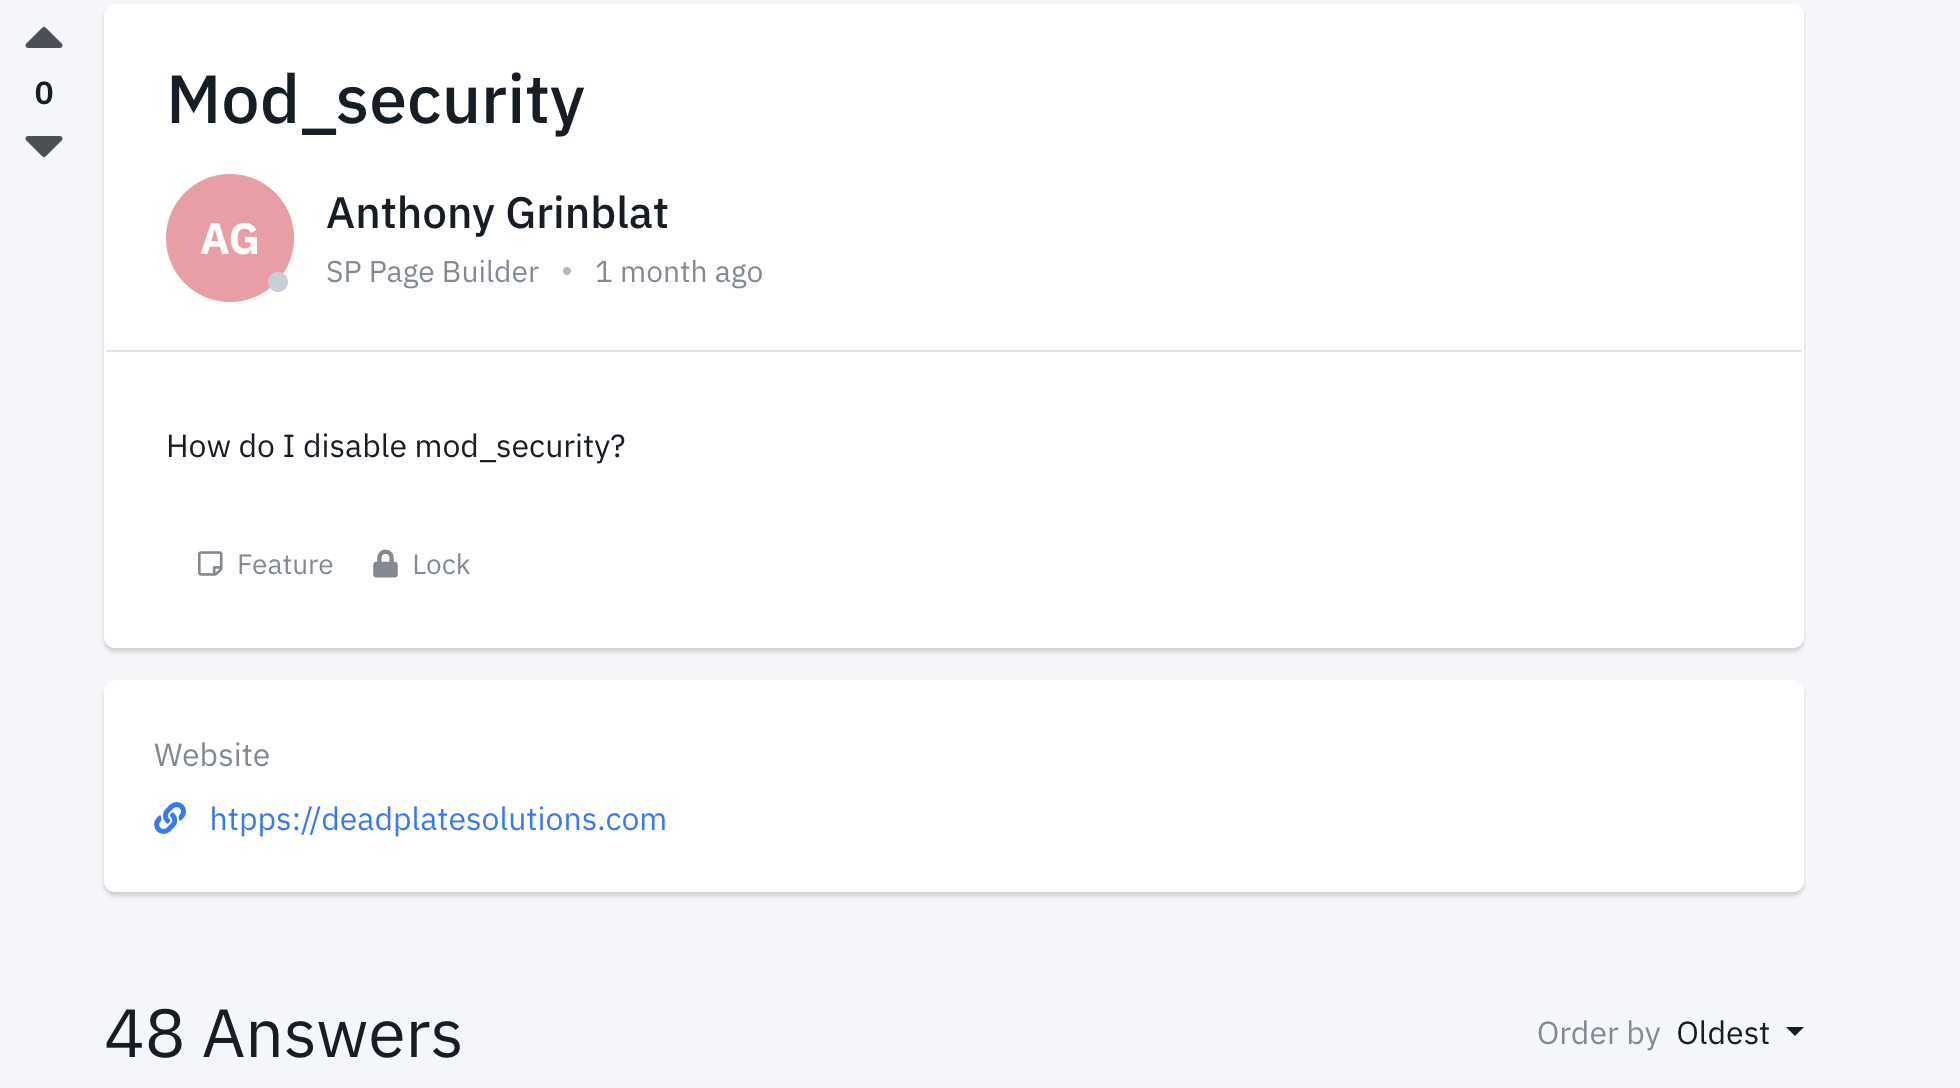Click the vote count showing 0

pyautogui.click(x=44, y=93)
